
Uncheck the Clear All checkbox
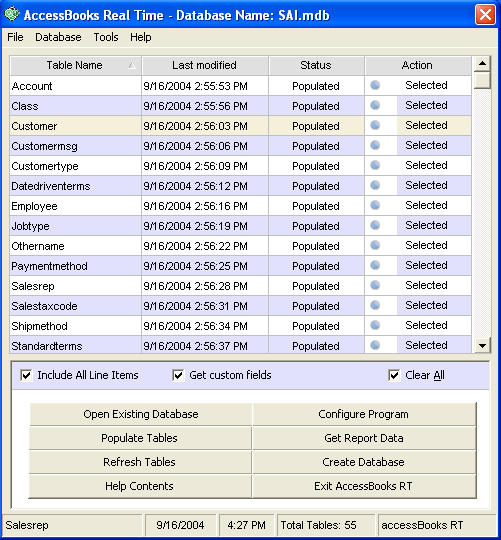pos(394,375)
